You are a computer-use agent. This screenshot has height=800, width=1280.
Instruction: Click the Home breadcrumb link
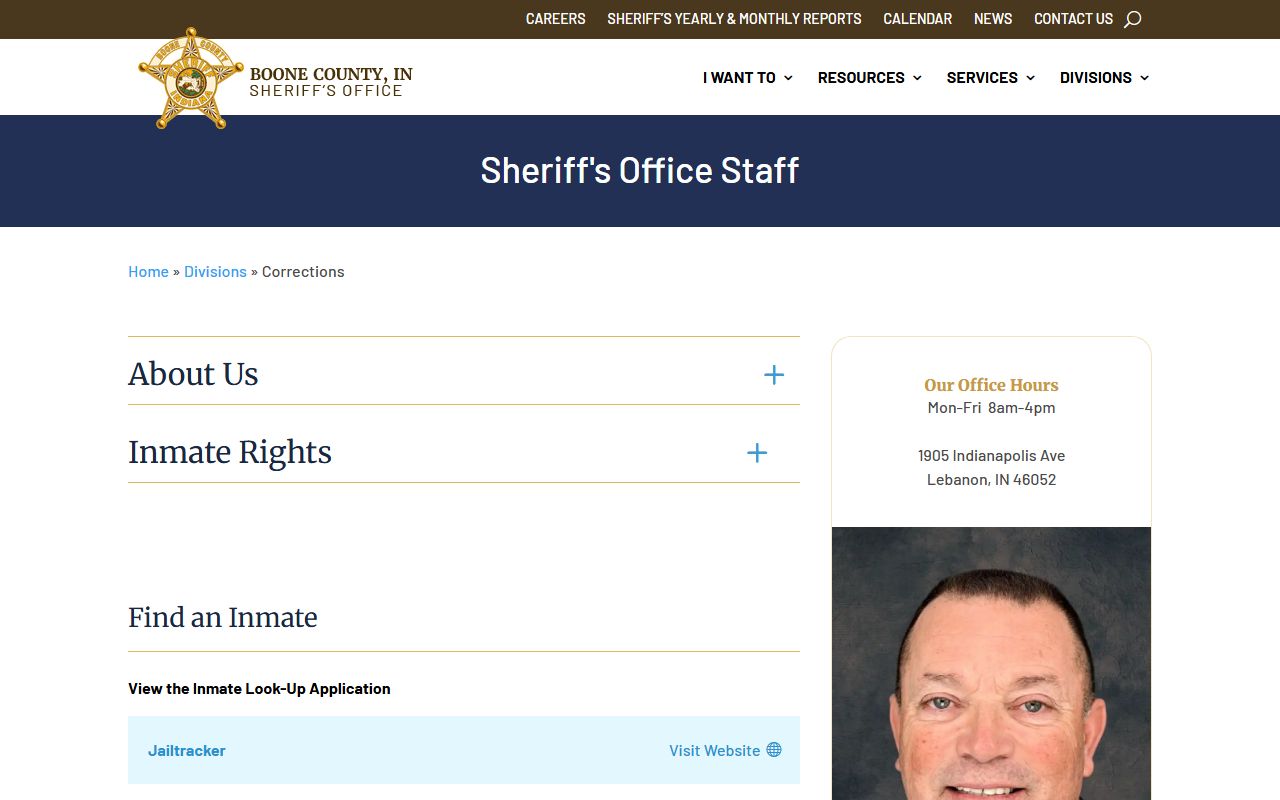tap(148, 271)
